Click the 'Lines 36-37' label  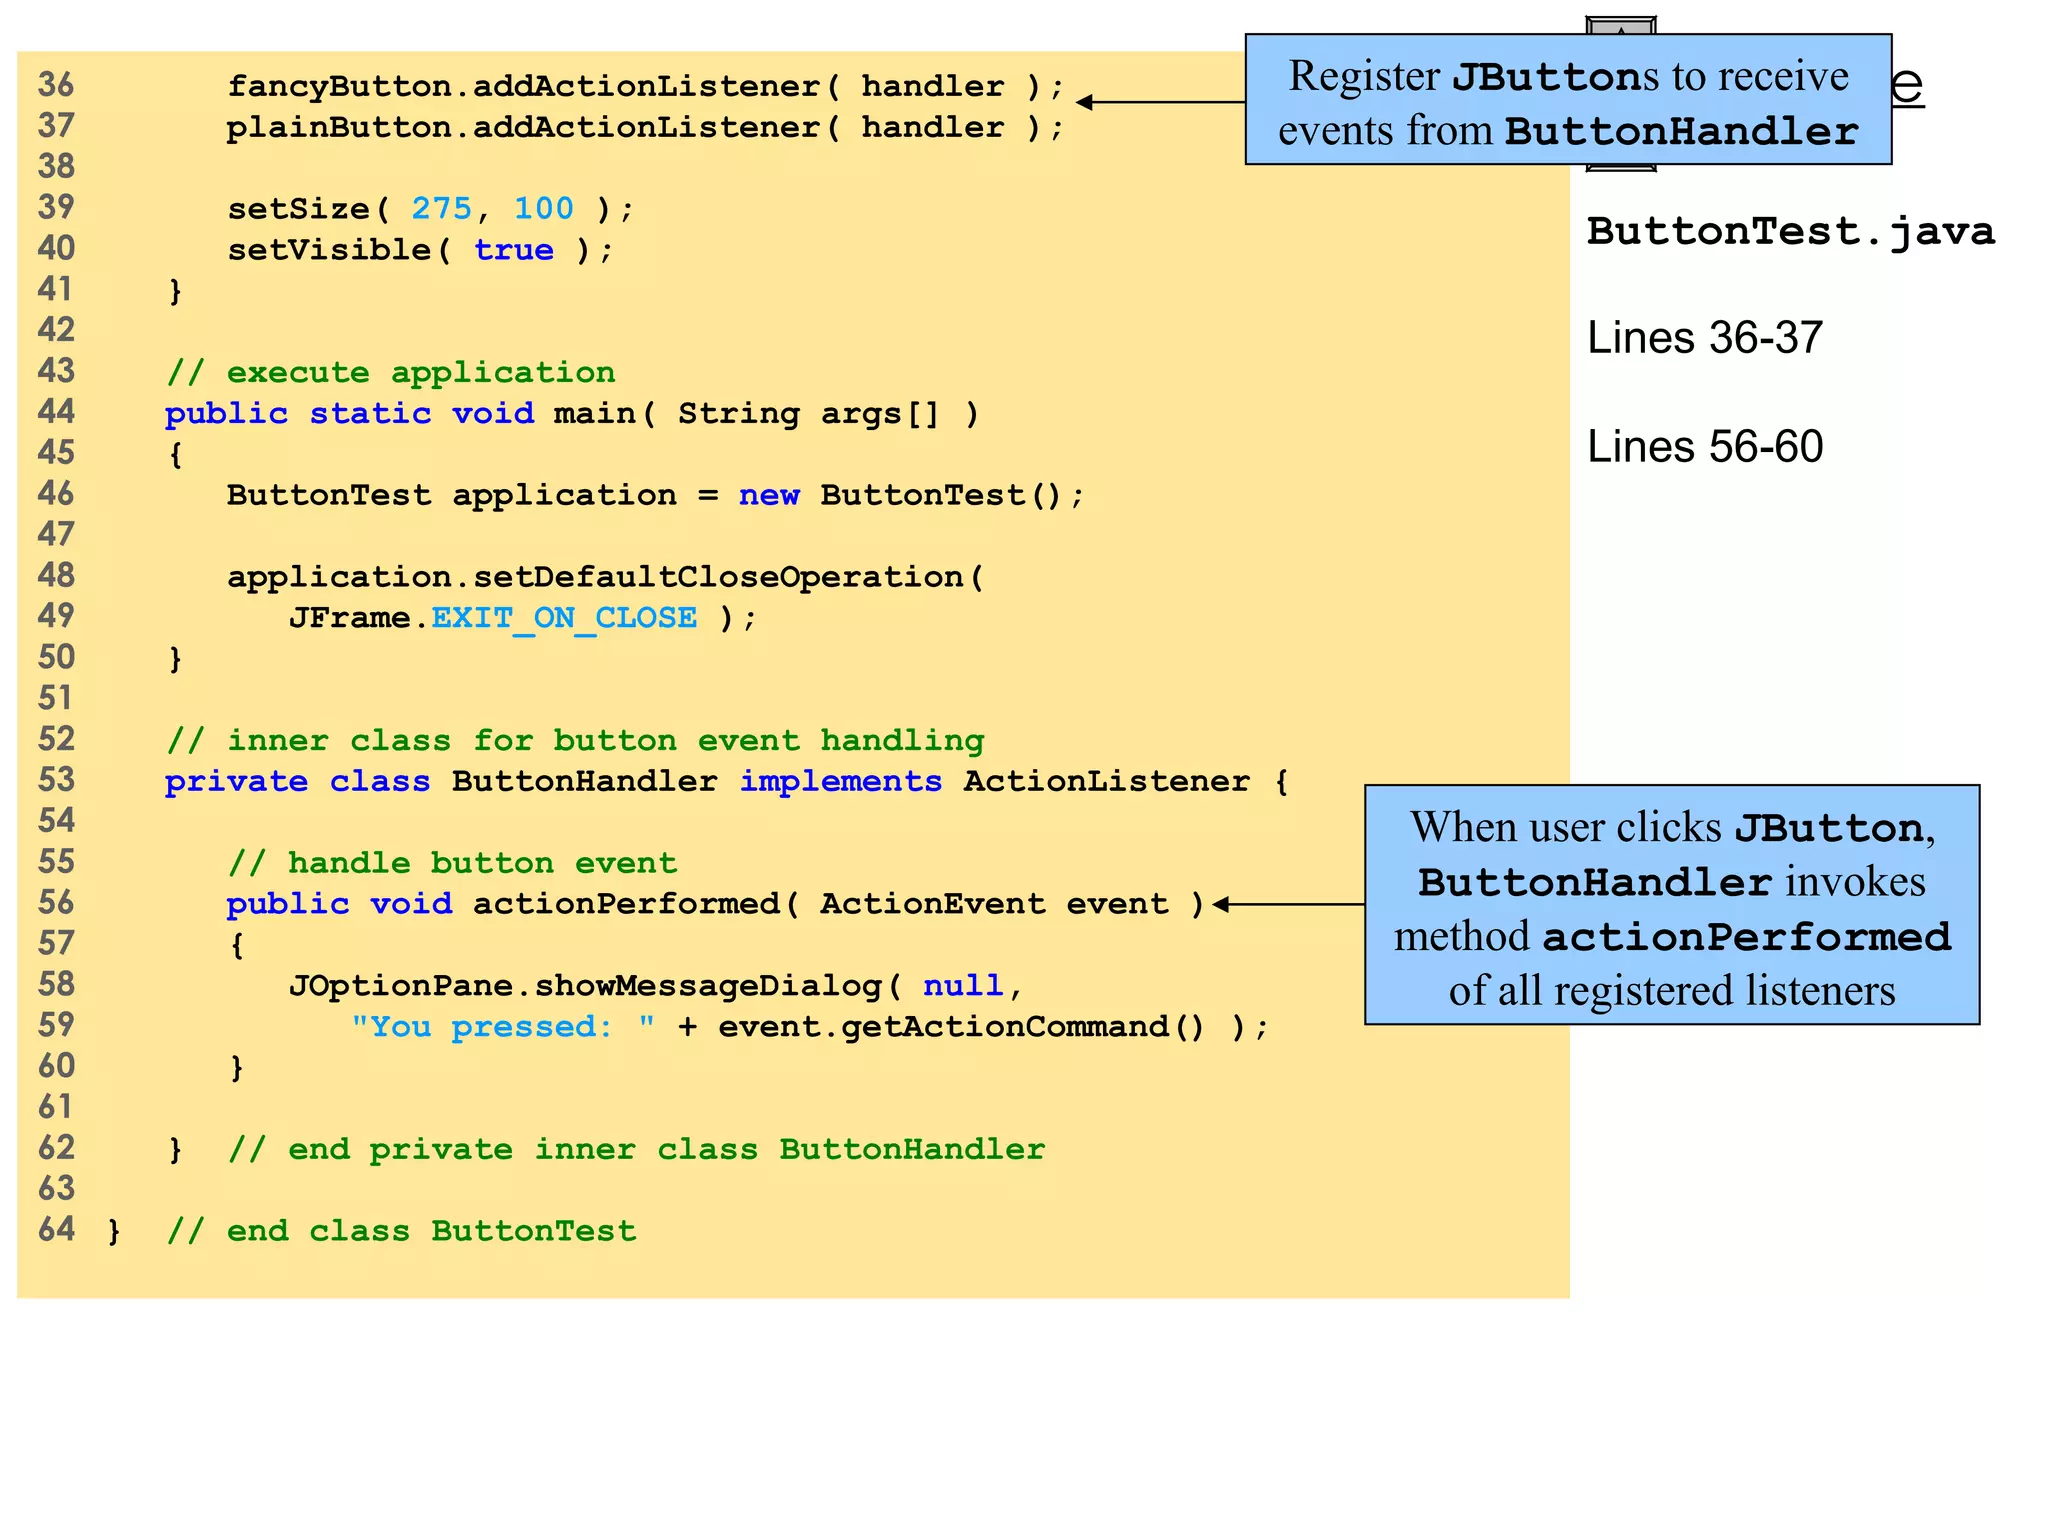pyautogui.click(x=1704, y=338)
